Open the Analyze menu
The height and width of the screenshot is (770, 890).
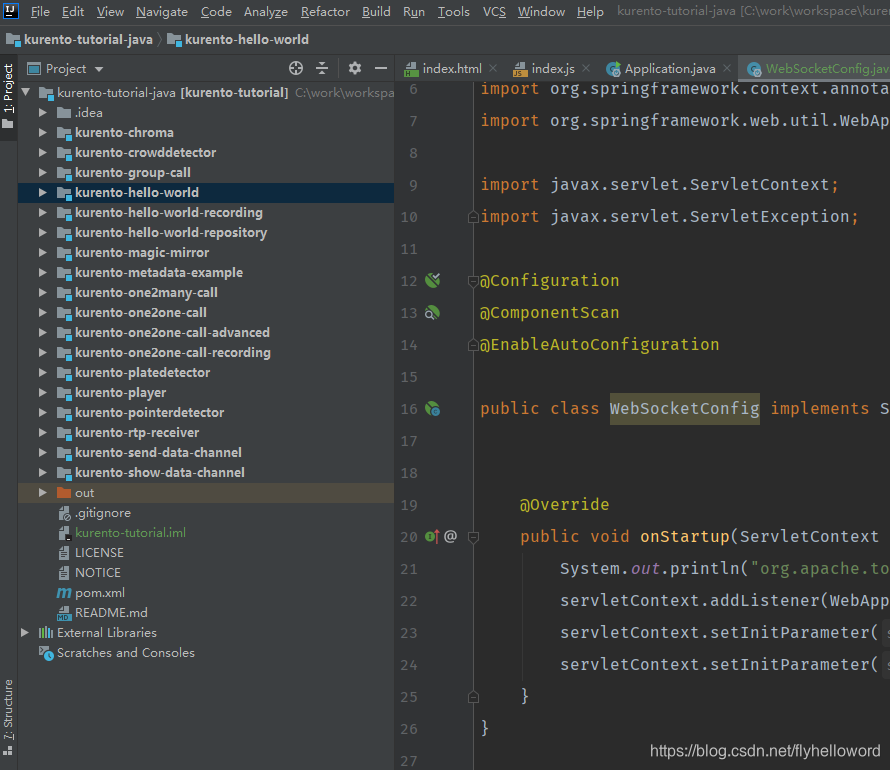(266, 11)
